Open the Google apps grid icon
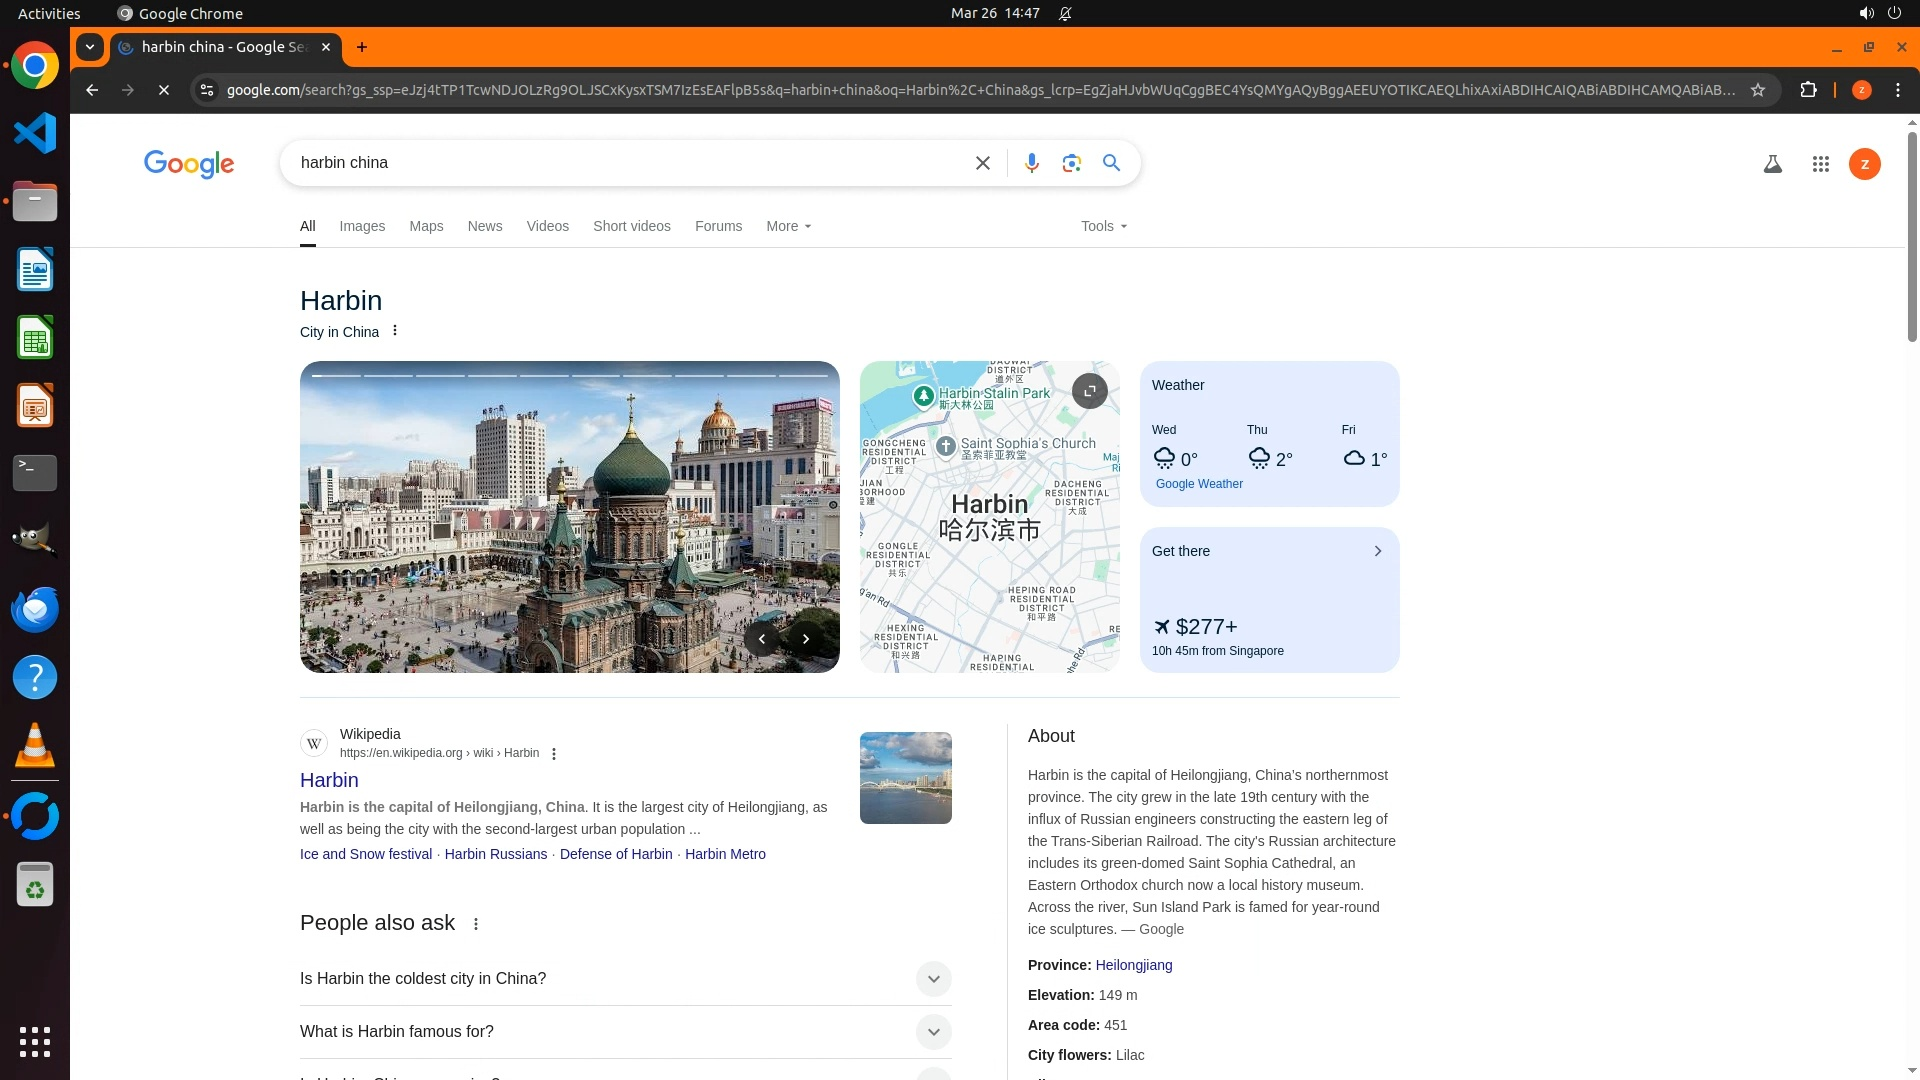 coord(1820,164)
